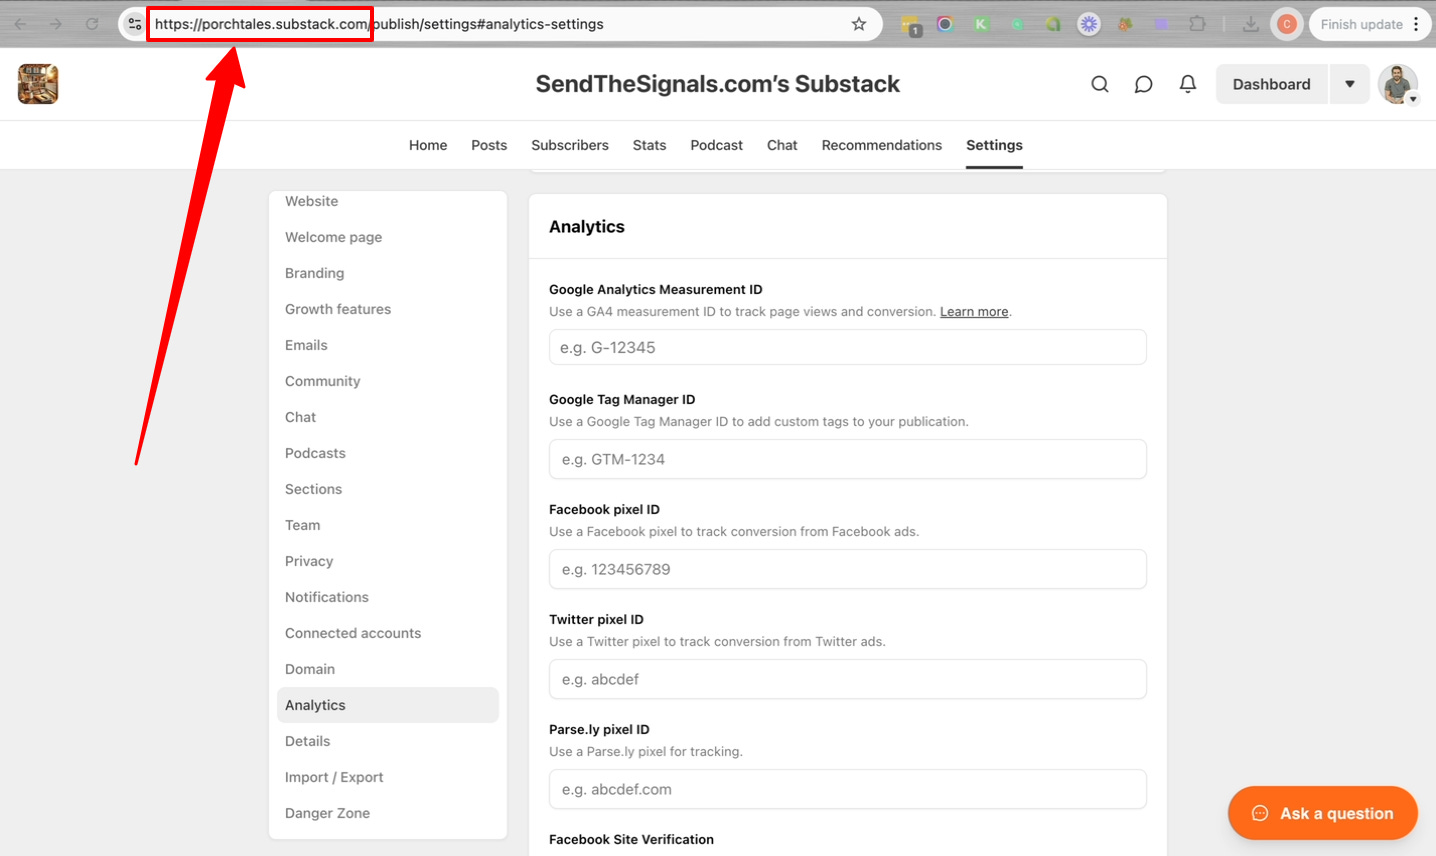Image resolution: width=1436 pixels, height=856 pixels.
Task: Click the yellow extension with badge 1
Action: tap(910, 25)
